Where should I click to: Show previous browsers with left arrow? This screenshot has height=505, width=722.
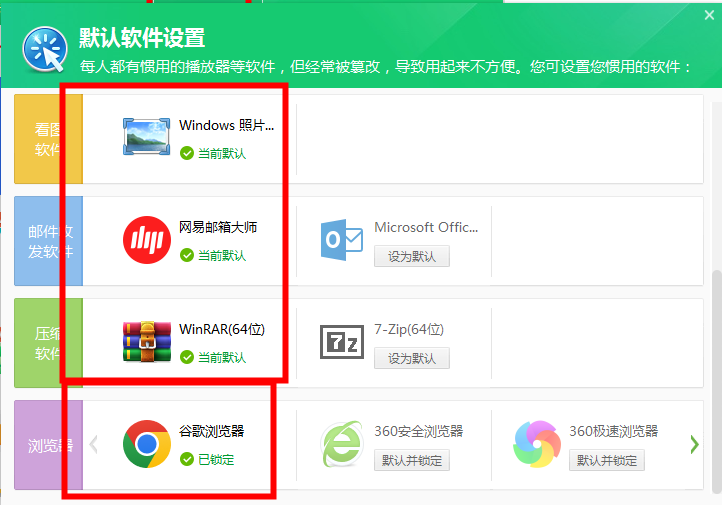(x=93, y=444)
